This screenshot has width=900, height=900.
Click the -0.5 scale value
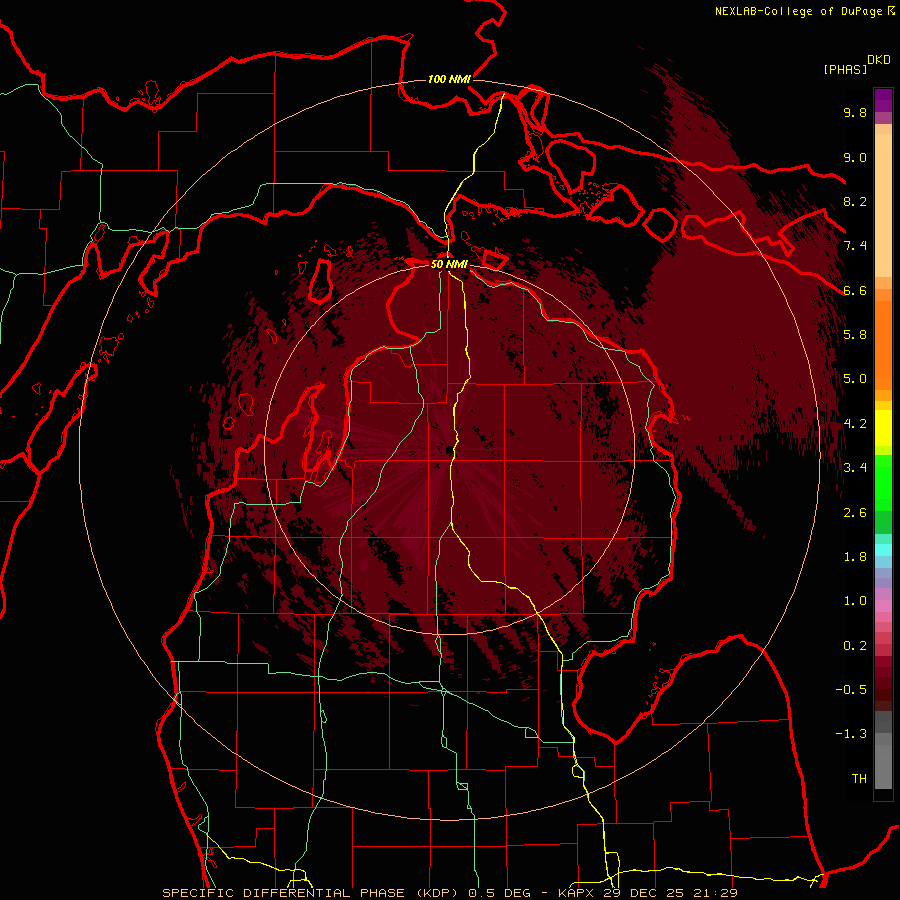(x=851, y=690)
